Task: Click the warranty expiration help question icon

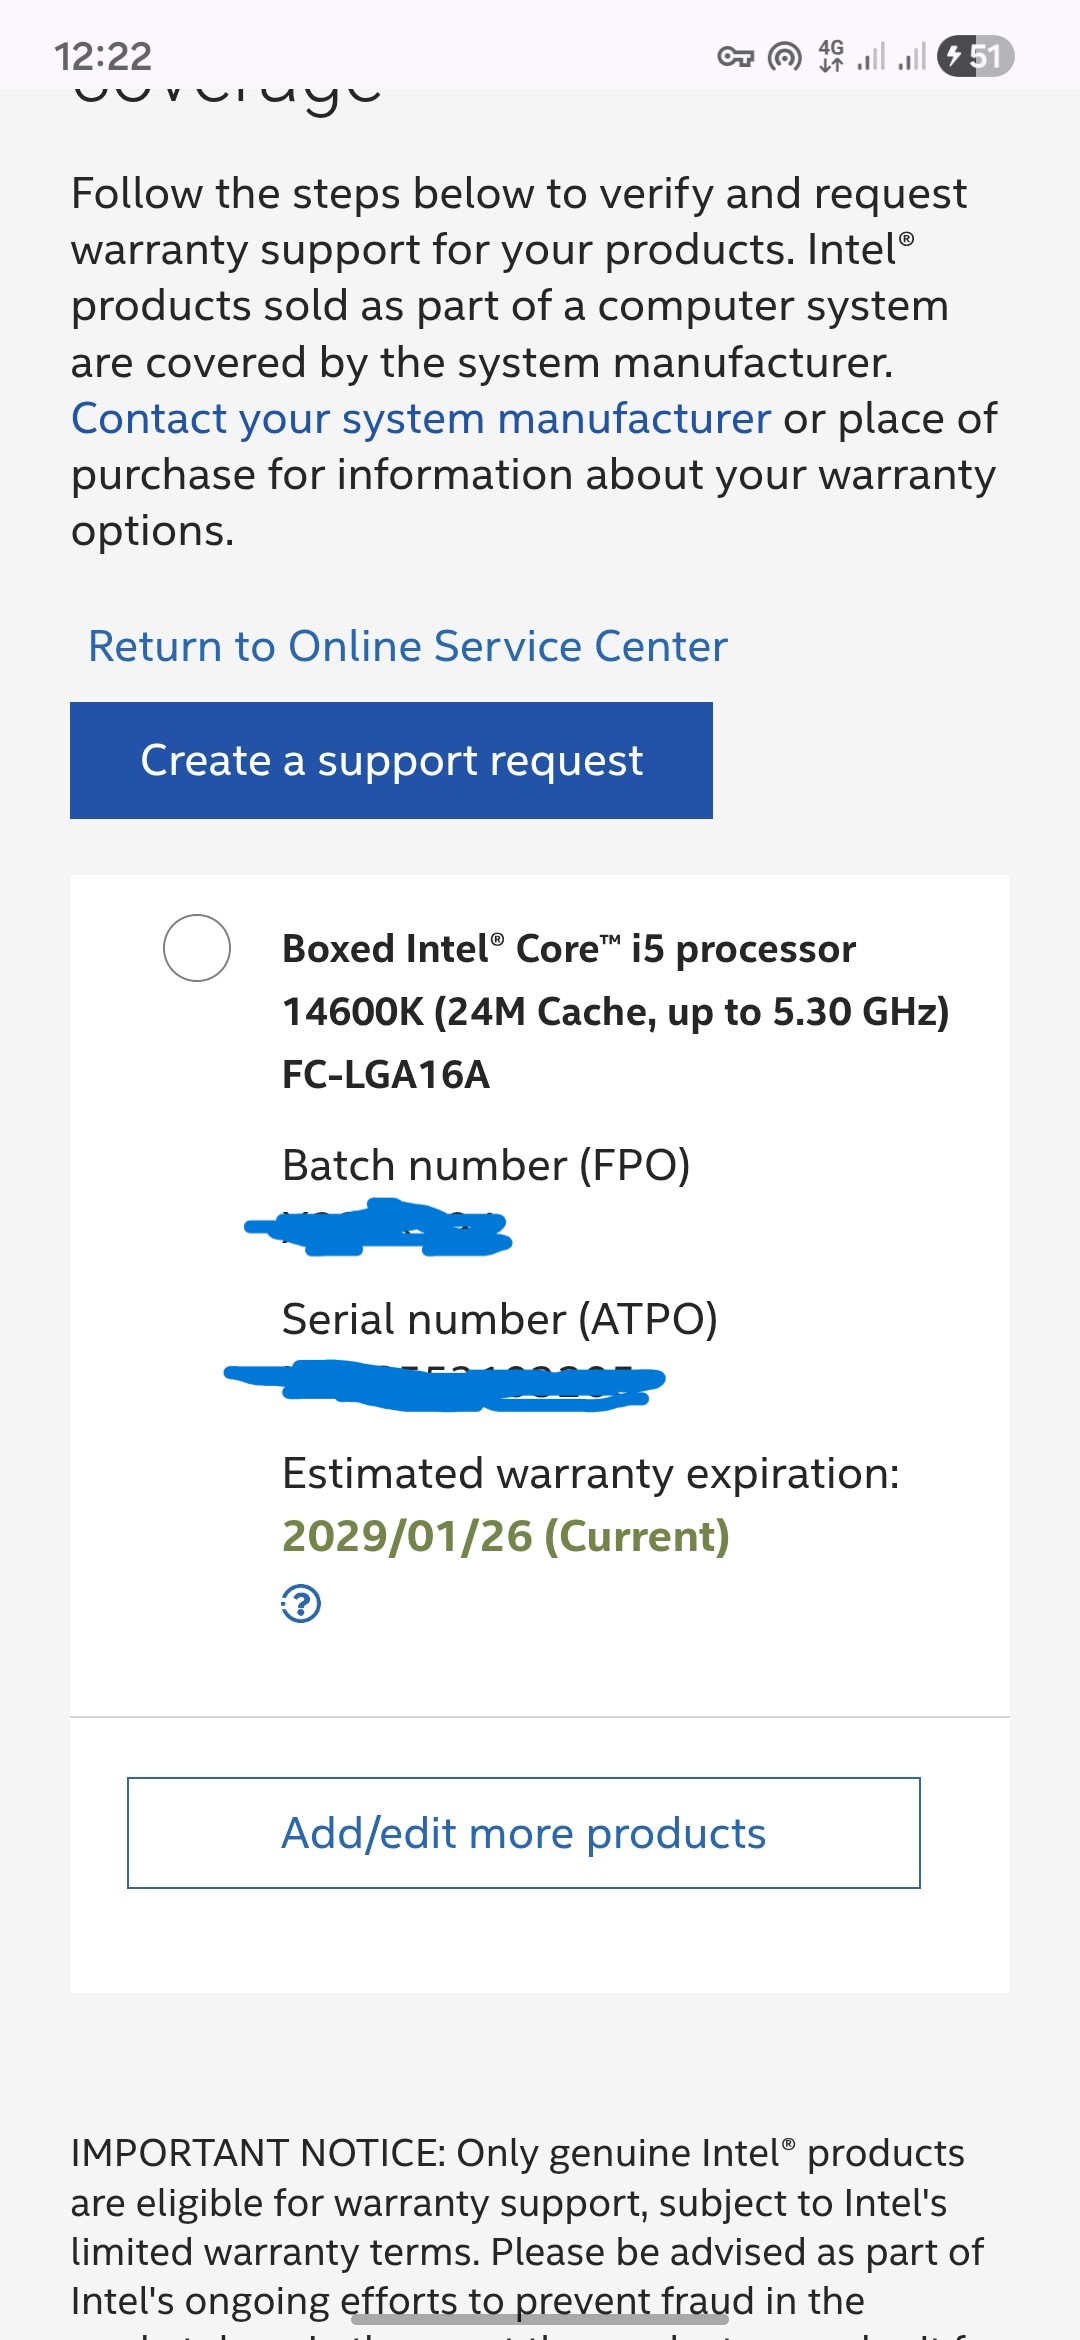Action: pos(301,1604)
